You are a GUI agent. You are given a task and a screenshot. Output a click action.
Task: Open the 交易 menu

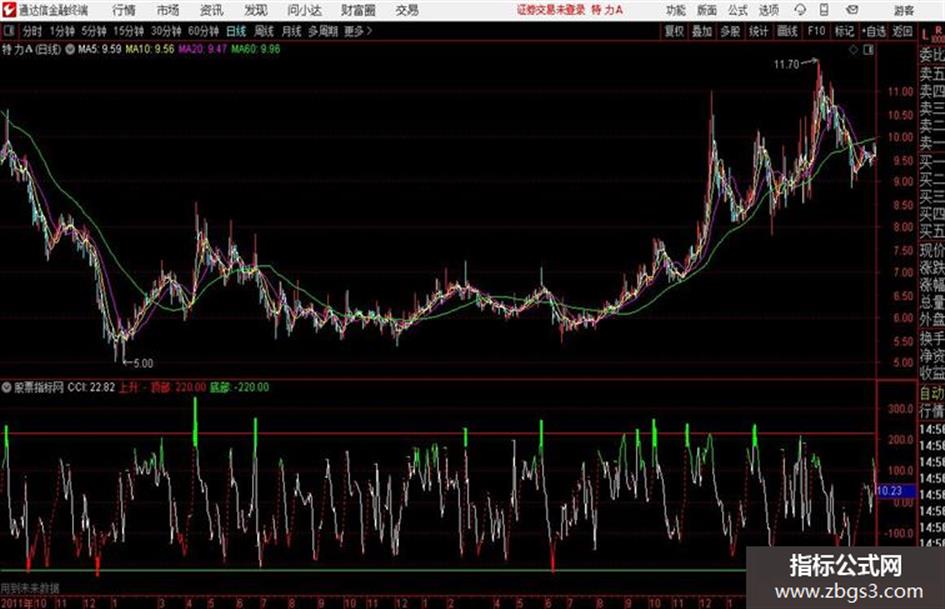point(407,10)
